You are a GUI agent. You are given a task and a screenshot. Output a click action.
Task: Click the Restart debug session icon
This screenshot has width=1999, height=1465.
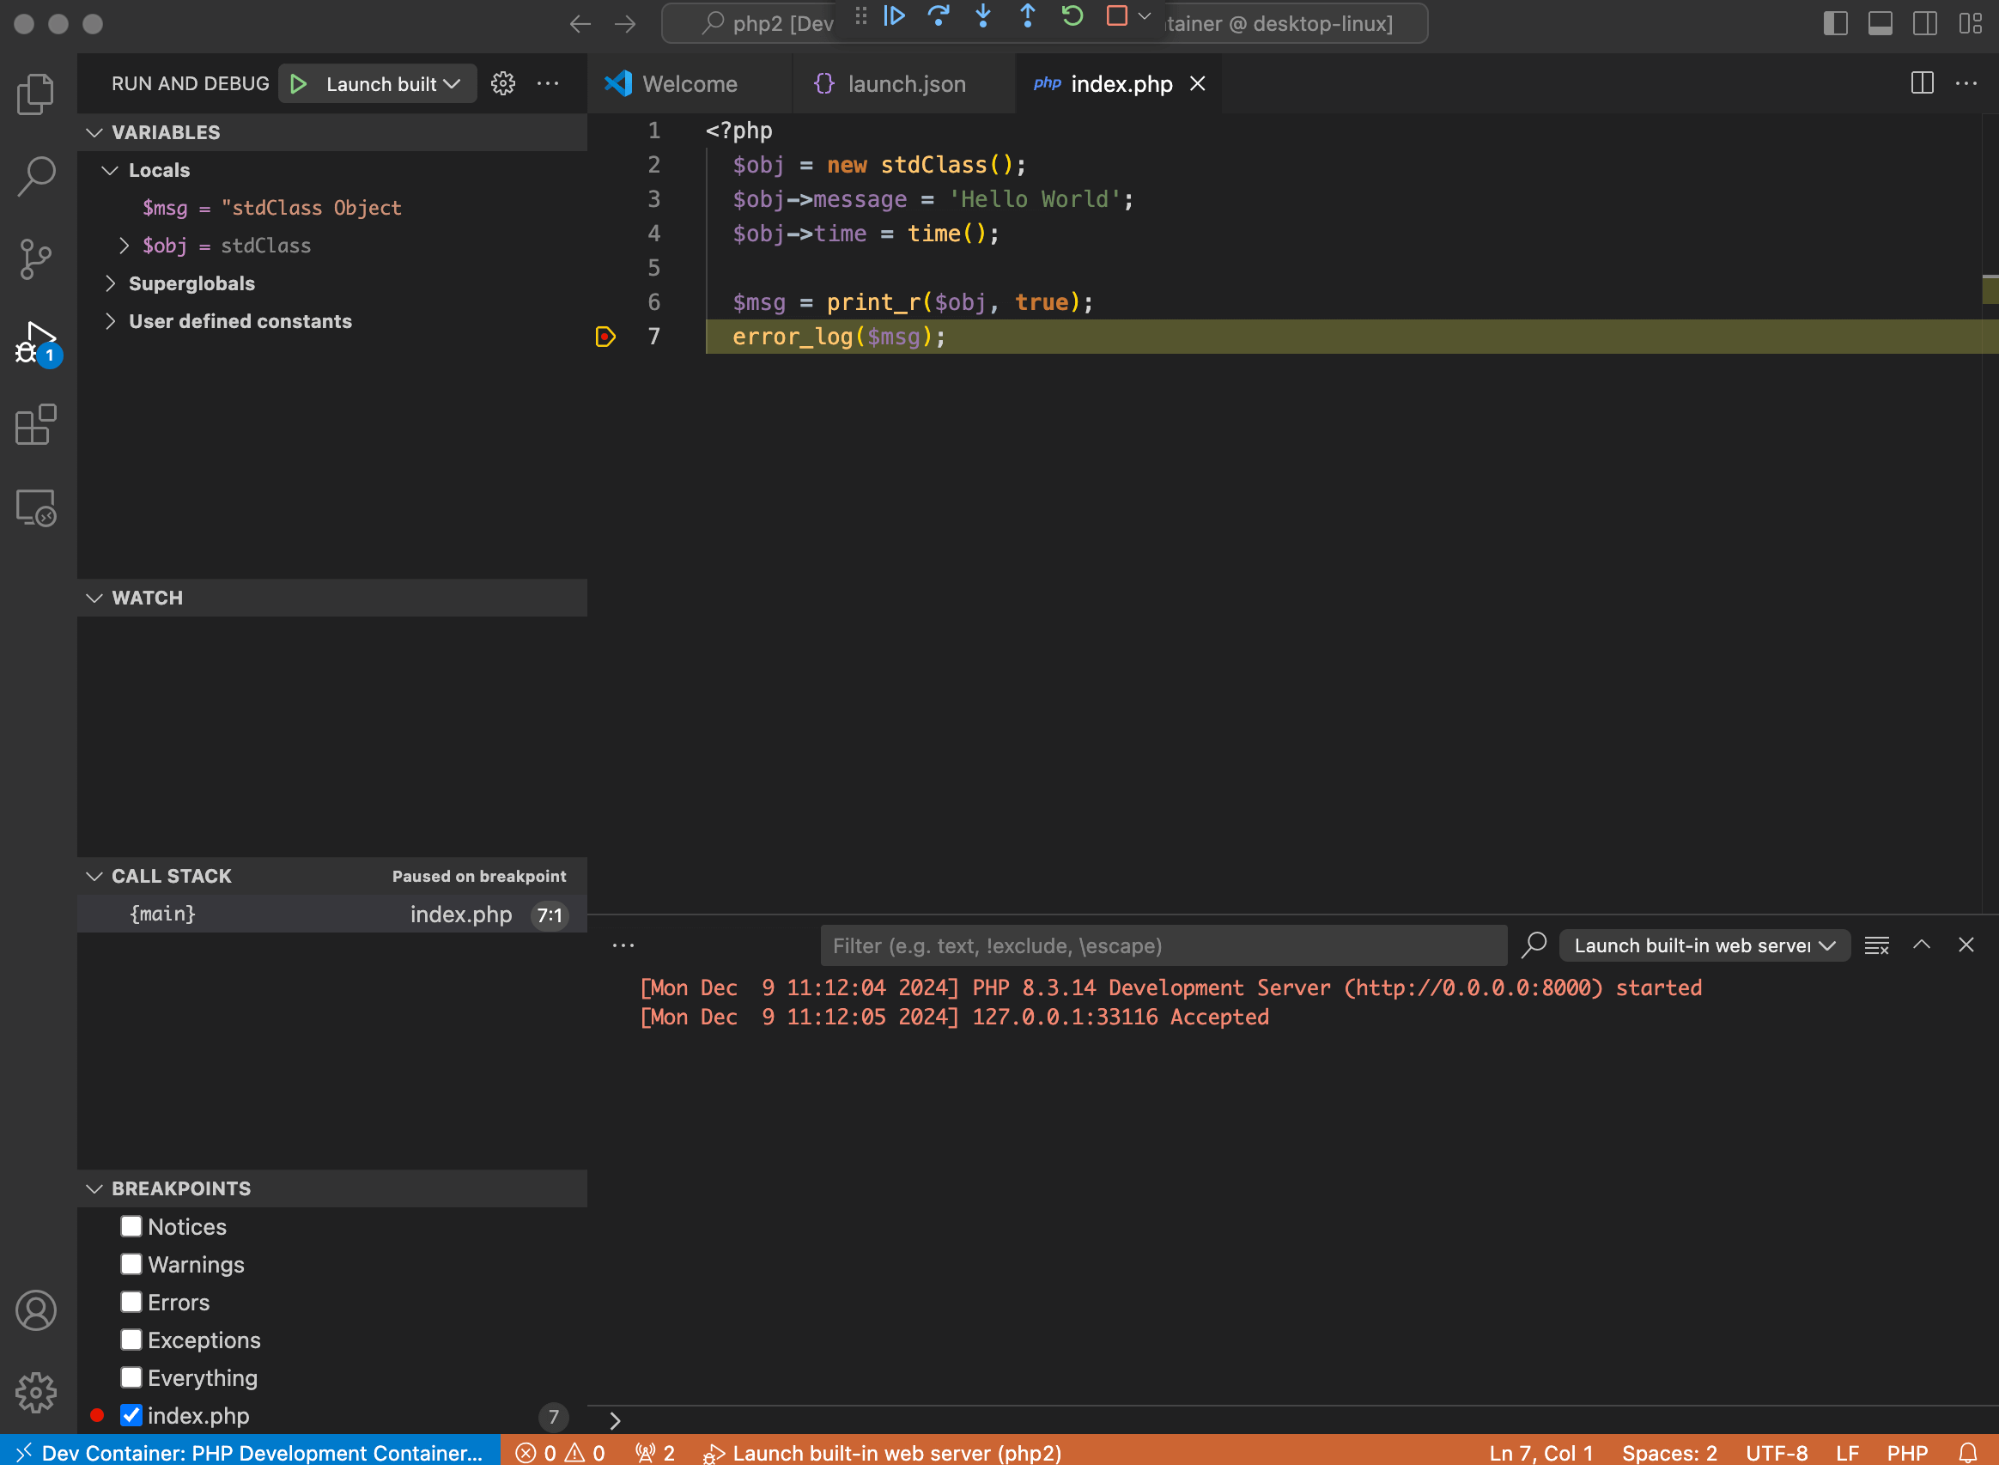[1072, 16]
